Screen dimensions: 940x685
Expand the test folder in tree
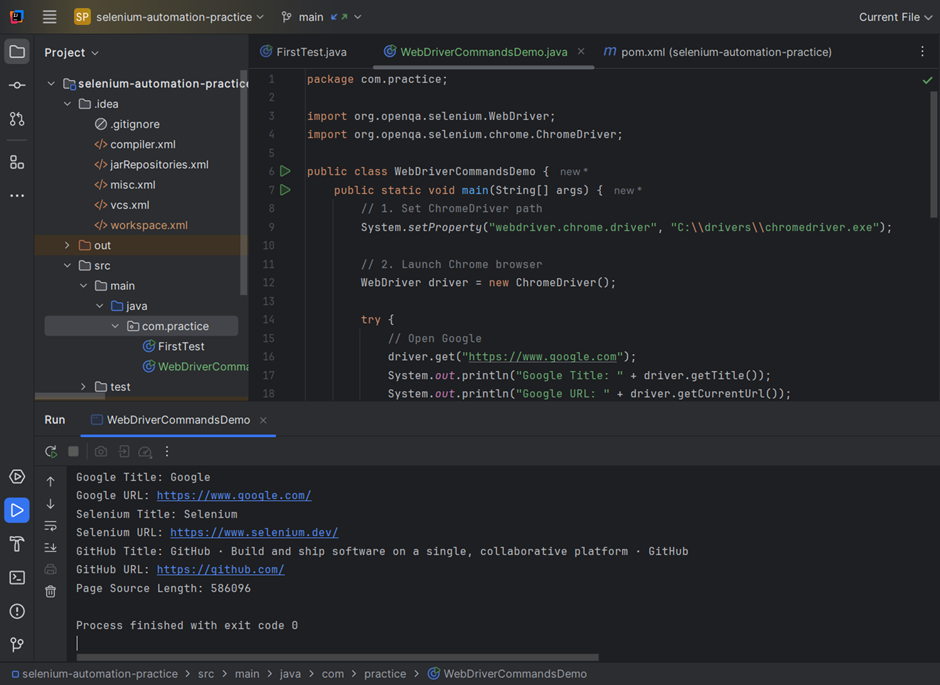(83, 387)
